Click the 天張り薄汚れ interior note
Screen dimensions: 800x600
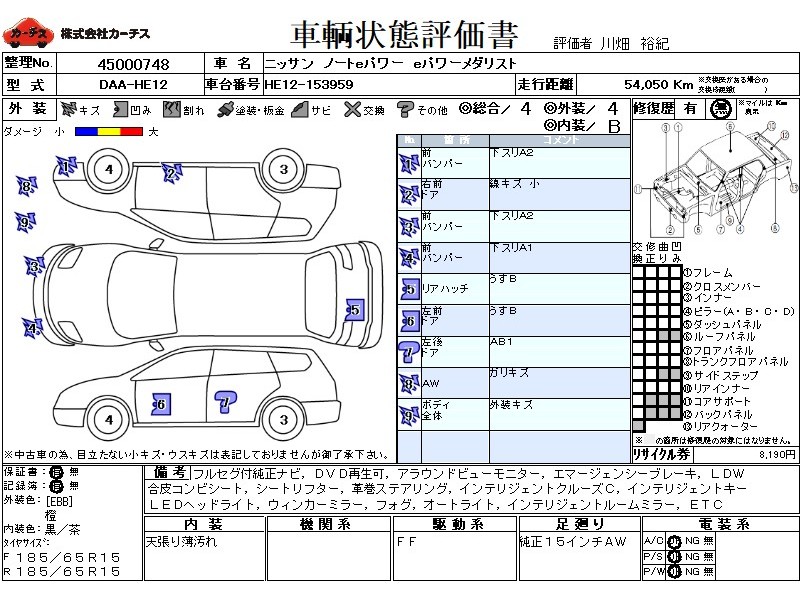pos(182,541)
